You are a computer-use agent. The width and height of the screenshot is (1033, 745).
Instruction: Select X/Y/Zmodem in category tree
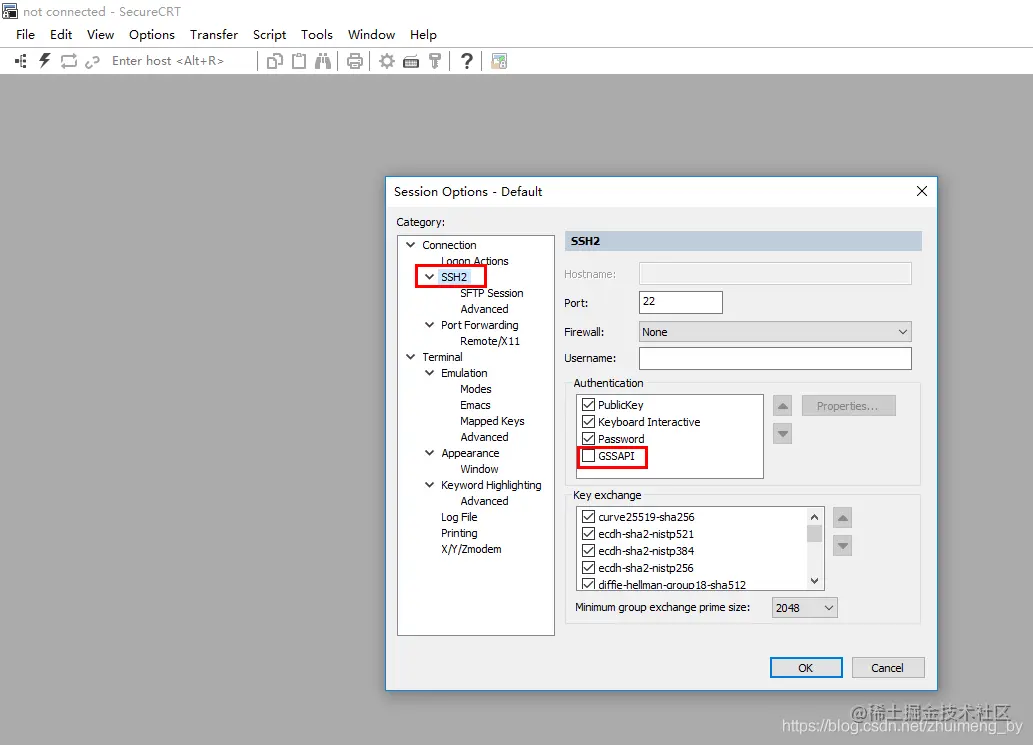pos(471,549)
